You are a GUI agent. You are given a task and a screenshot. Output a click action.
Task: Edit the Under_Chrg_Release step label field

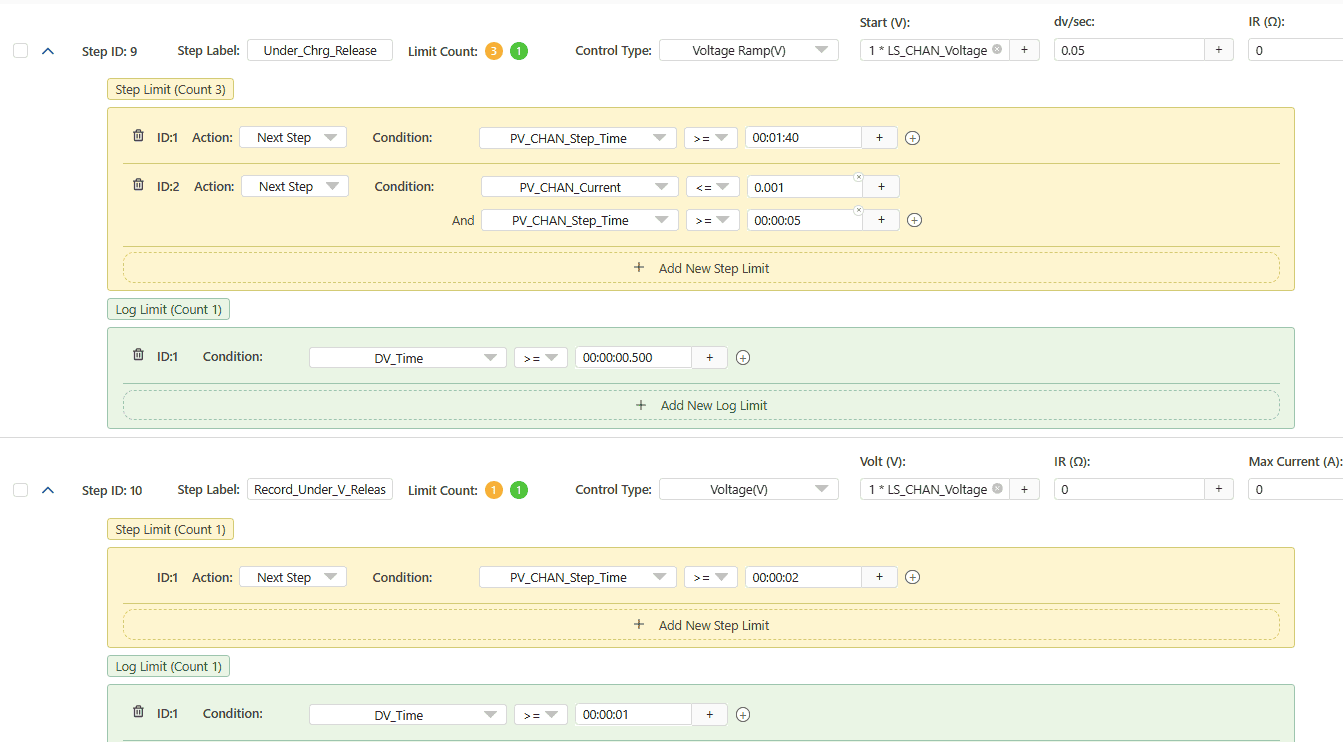click(x=319, y=49)
